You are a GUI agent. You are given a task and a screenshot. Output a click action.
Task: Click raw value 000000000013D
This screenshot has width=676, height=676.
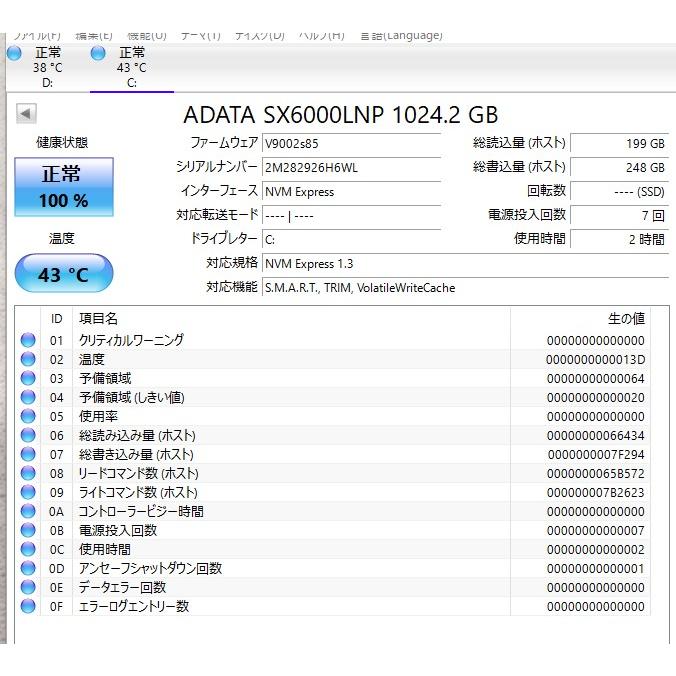coord(595,360)
